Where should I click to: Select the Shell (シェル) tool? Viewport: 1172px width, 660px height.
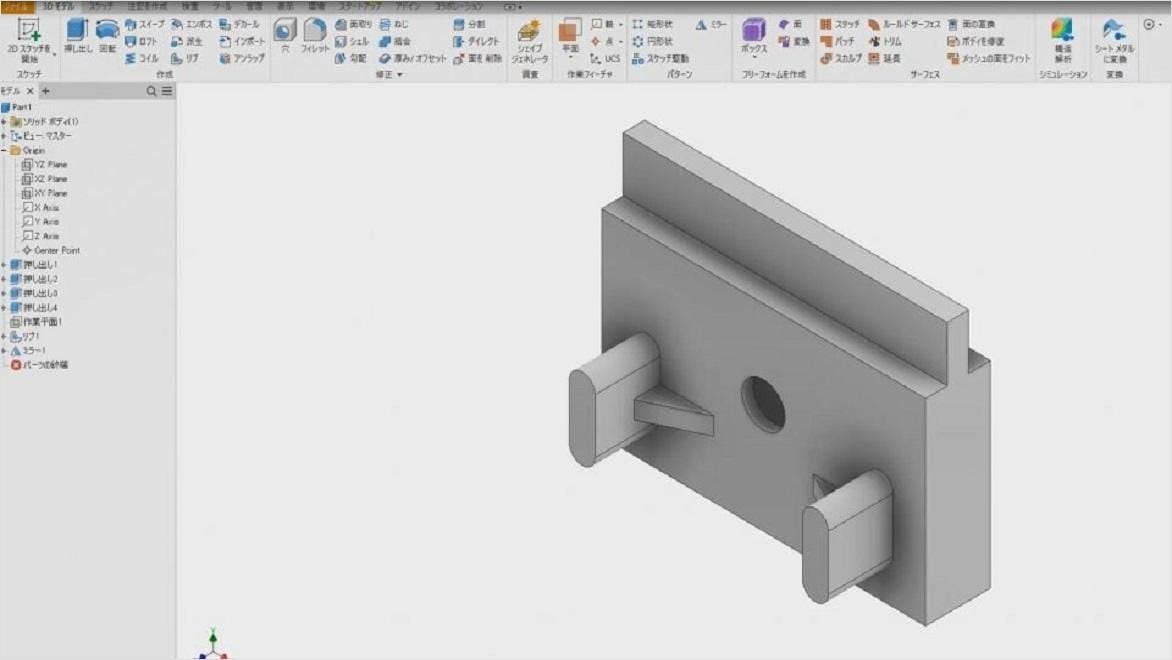pos(351,41)
